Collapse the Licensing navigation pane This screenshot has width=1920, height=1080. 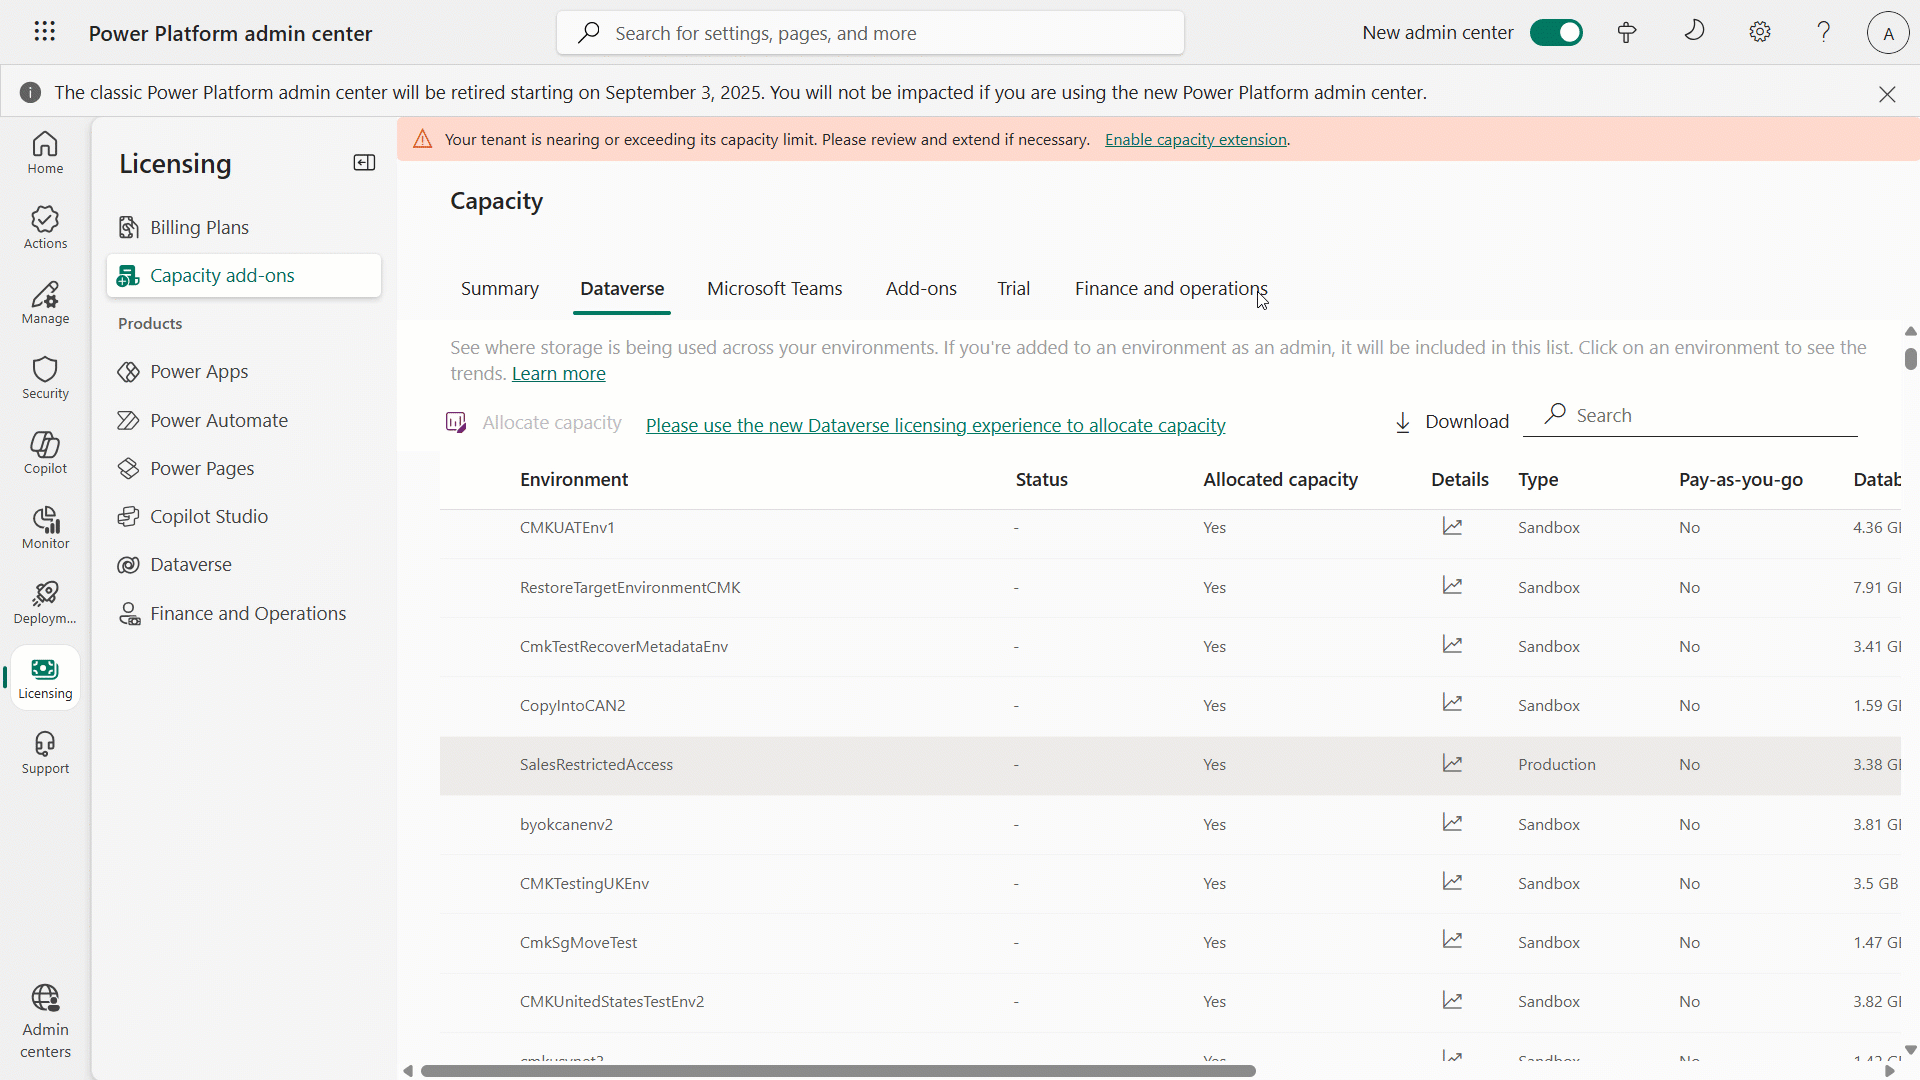click(x=364, y=163)
